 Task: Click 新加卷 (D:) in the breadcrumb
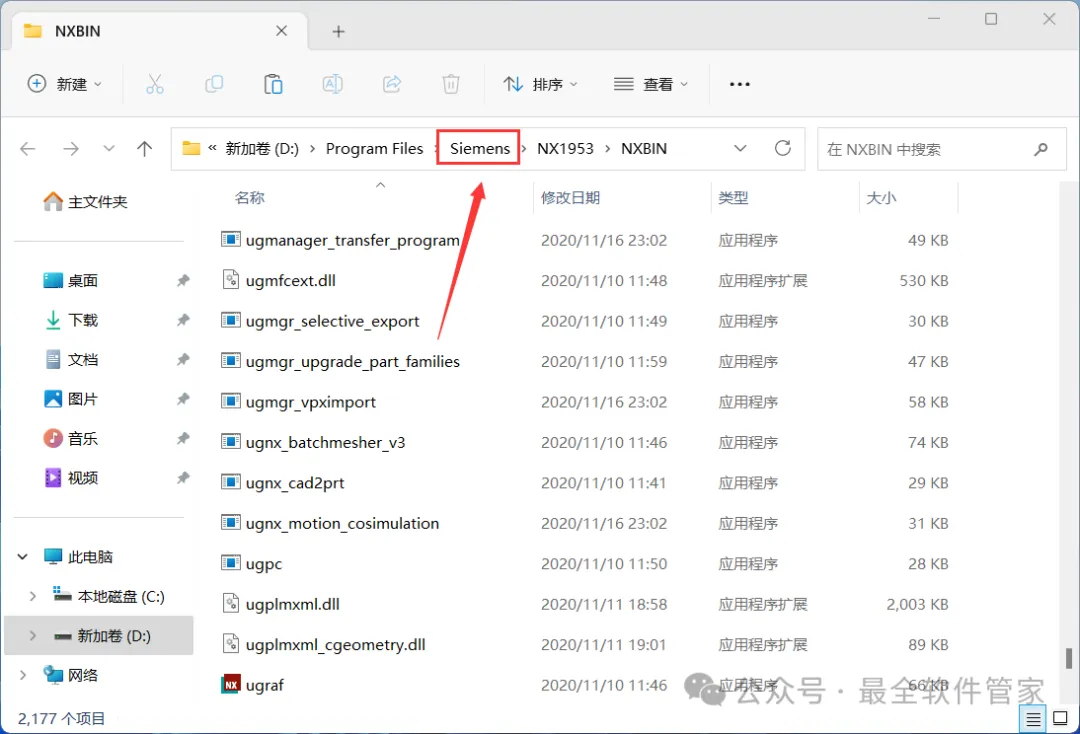262,148
